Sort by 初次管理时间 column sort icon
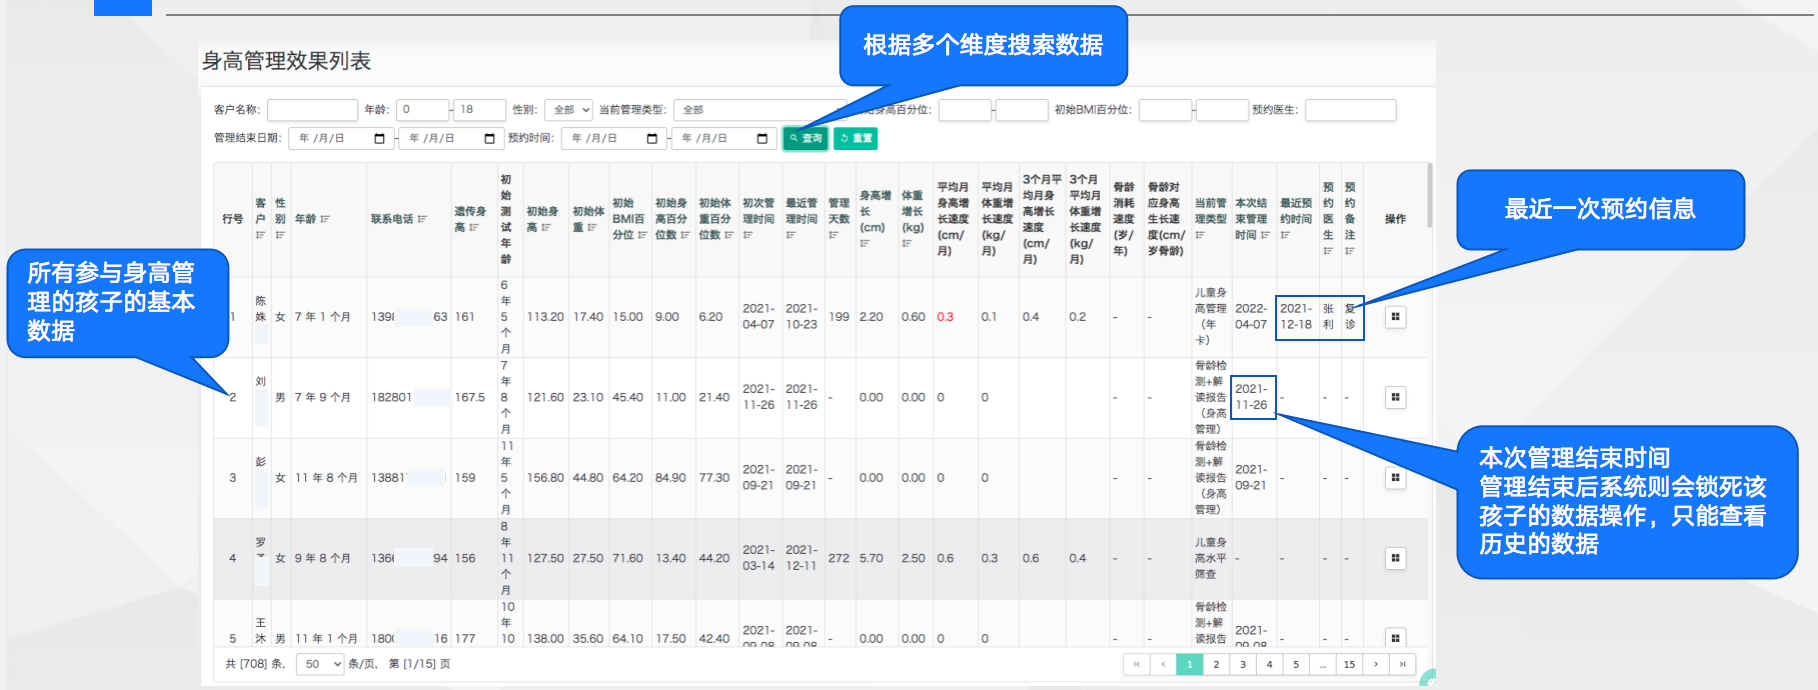Image resolution: width=1818 pixels, height=690 pixels. pyautogui.click(x=748, y=235)
